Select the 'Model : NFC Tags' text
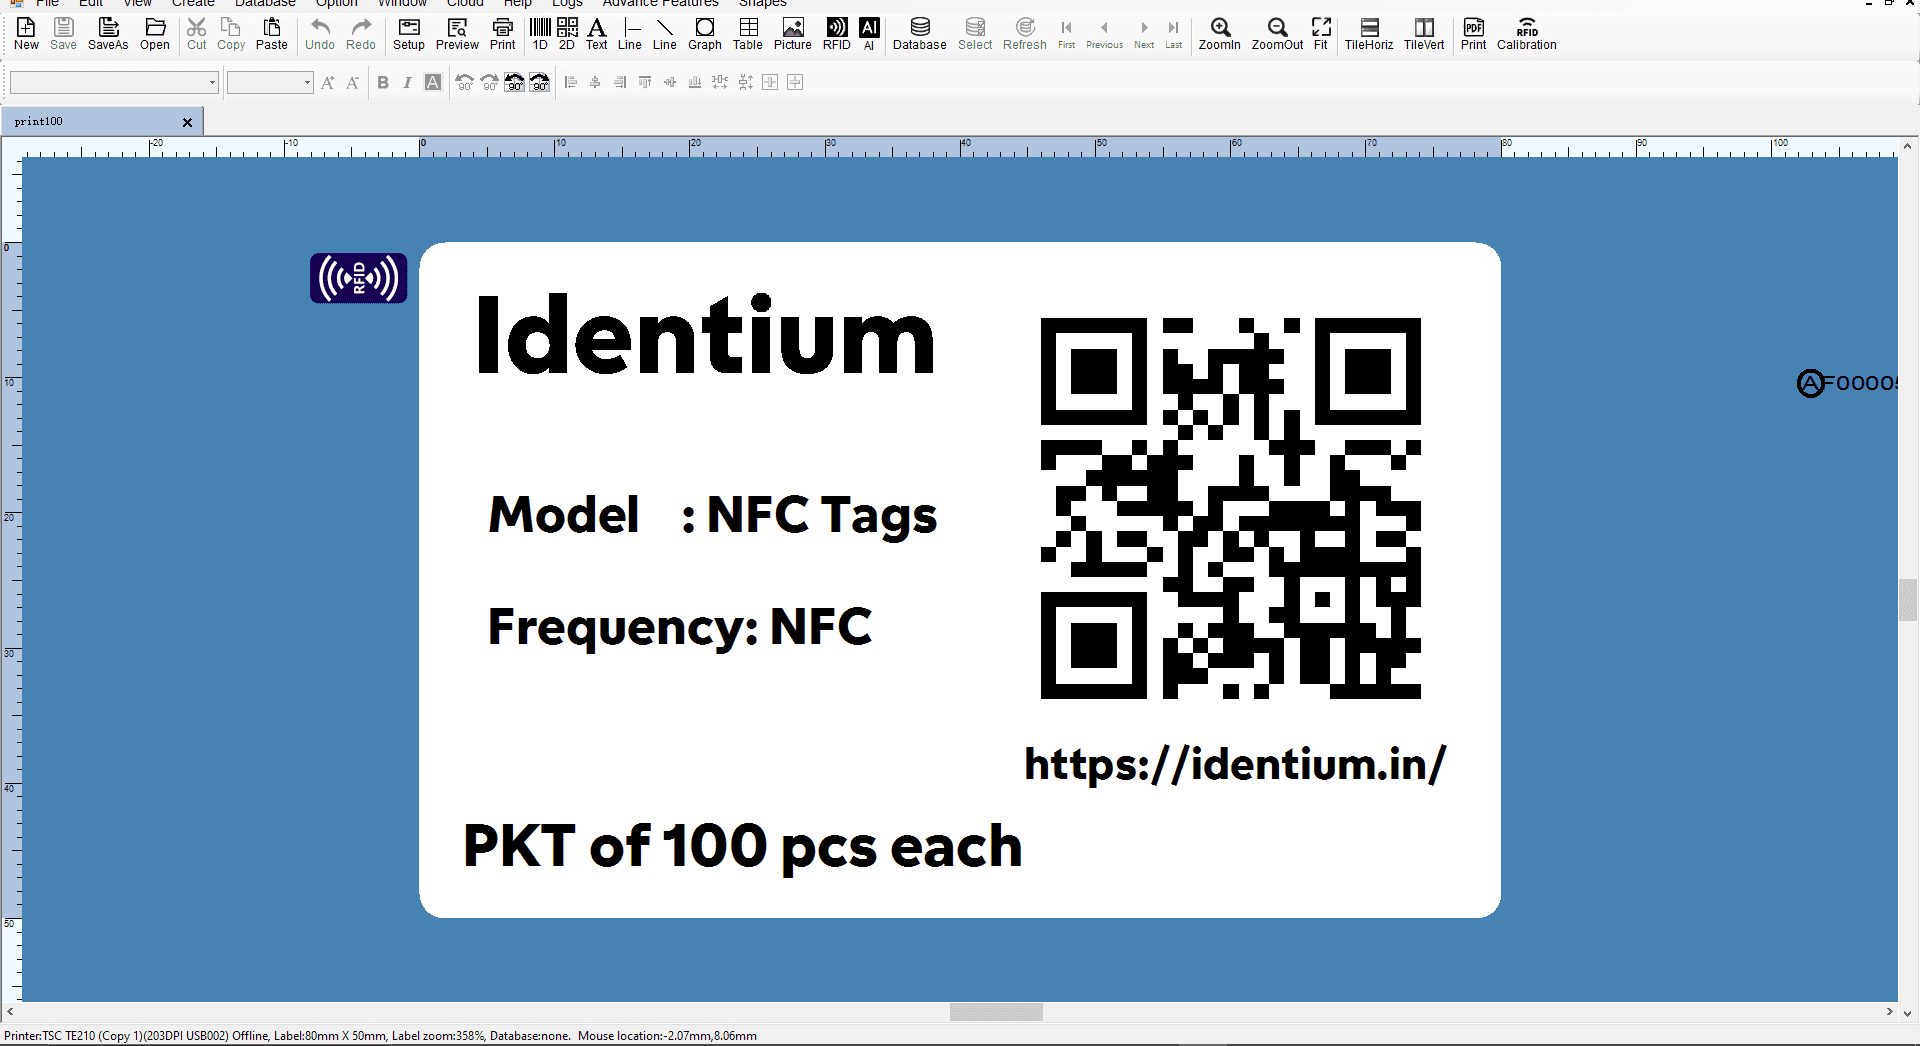 coord(712,516)
